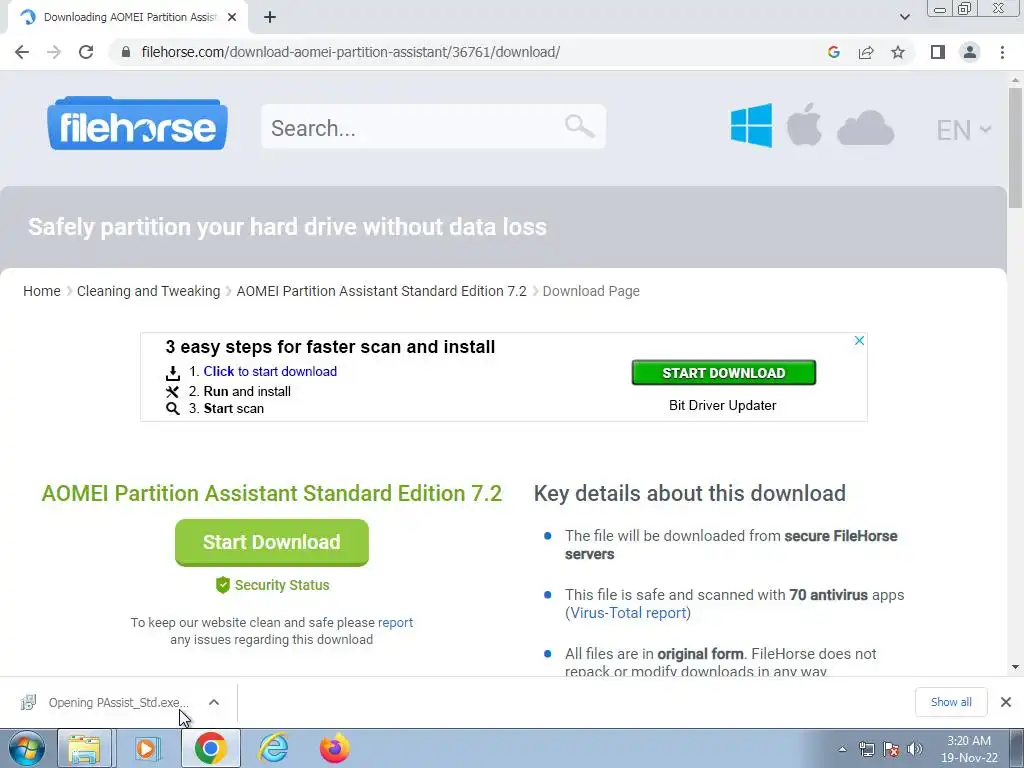Close the ad with the X icon
The width and height of the screenshot is (1024, 768).
pyautogui.click(x=859, y=340)
